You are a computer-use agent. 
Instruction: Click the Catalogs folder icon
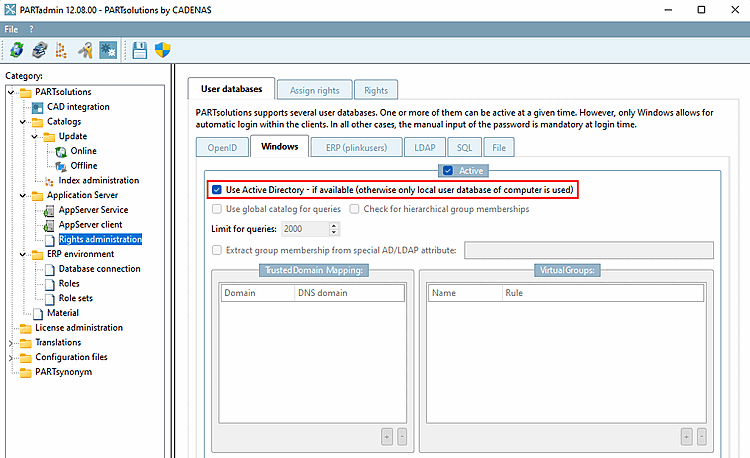(x=37, y=122)
